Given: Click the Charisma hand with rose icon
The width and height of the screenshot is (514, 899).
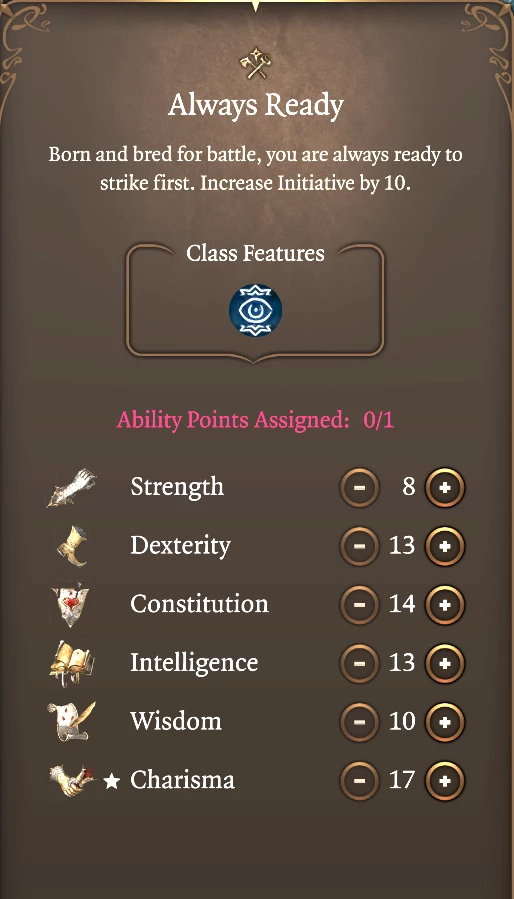Looking at the screenshot, I should coord(72,780).
